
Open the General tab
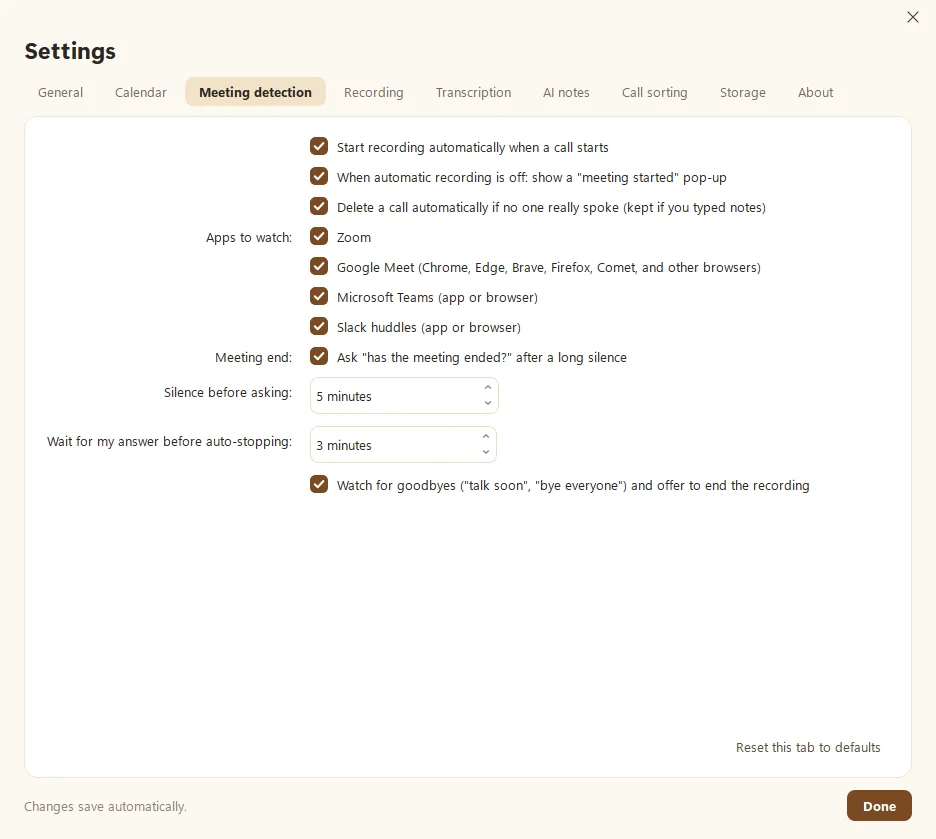(x=60, y=92)
